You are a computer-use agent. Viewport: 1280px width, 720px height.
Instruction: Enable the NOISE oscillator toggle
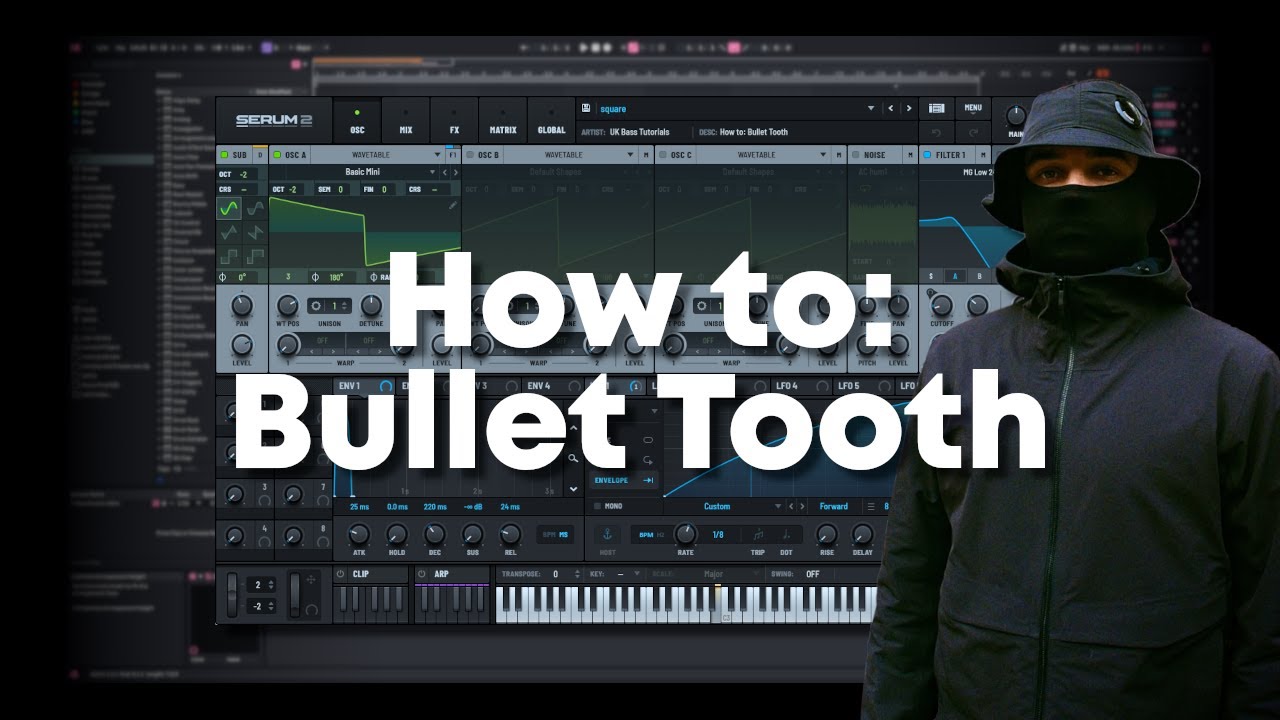[855, 155]
